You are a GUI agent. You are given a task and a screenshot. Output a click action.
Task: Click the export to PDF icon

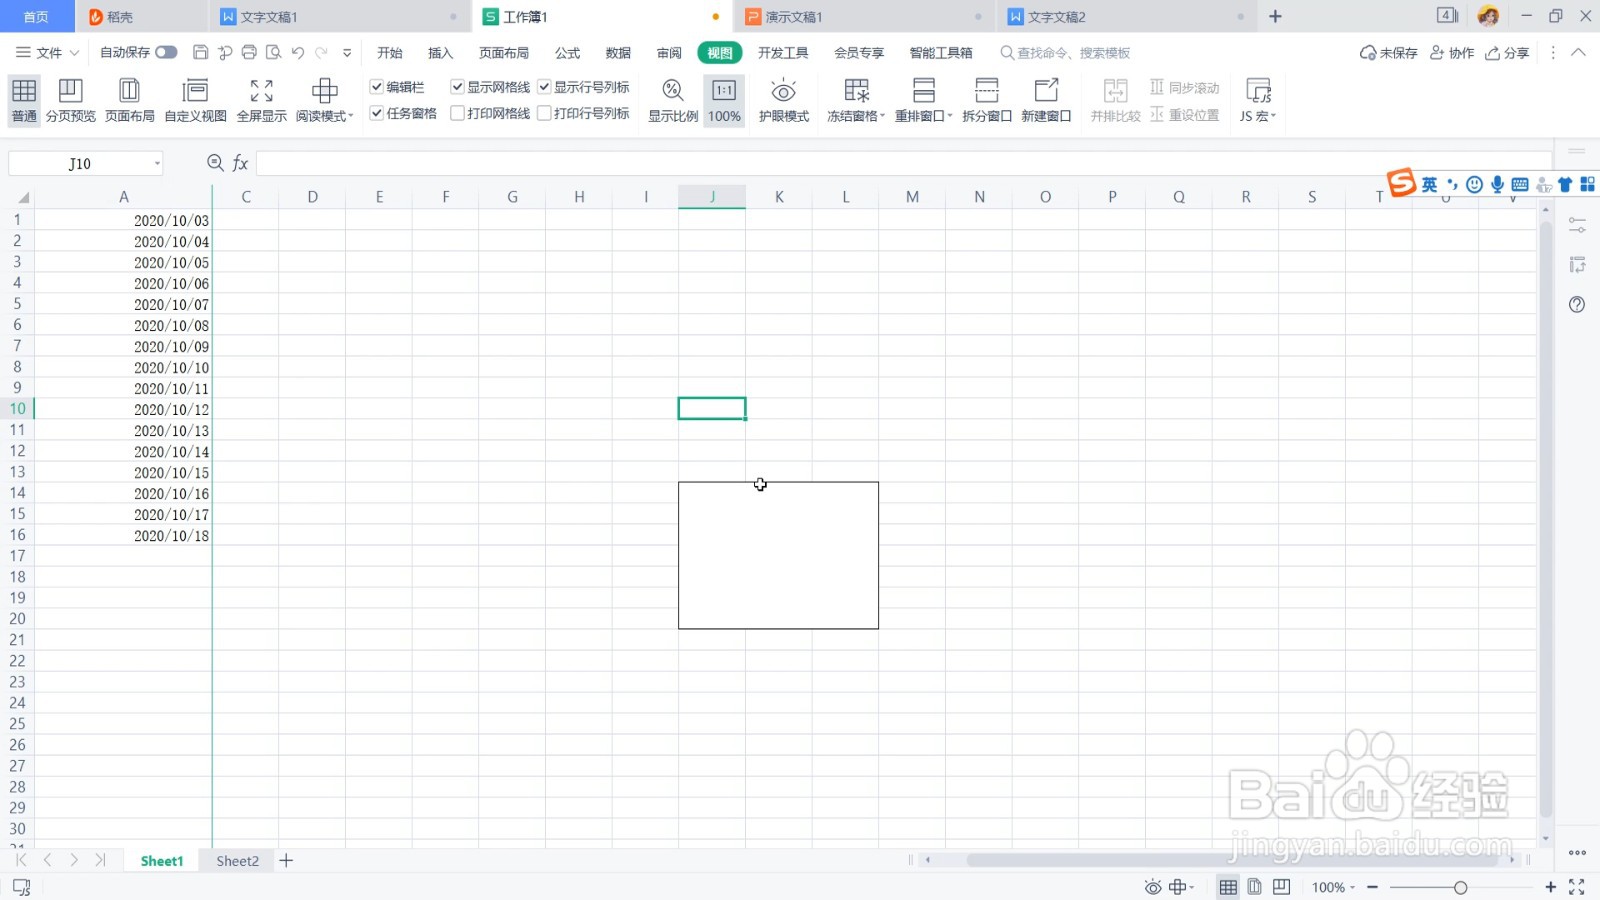point(225,53)
